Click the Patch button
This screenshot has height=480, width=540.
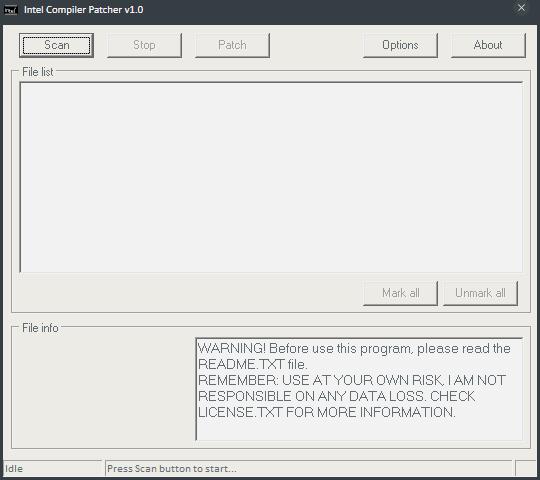[x=232, y=45]
